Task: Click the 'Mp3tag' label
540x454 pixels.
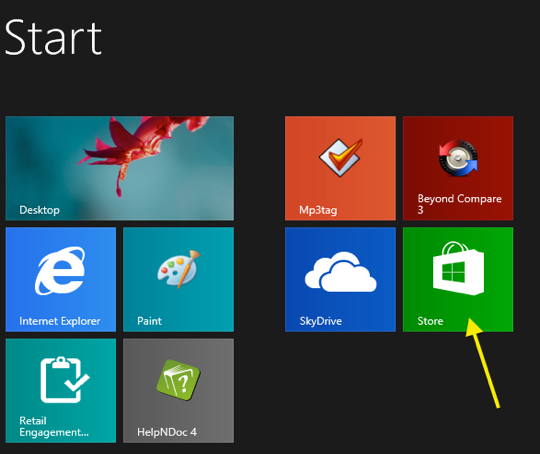Action: click(x=318, y=210)
